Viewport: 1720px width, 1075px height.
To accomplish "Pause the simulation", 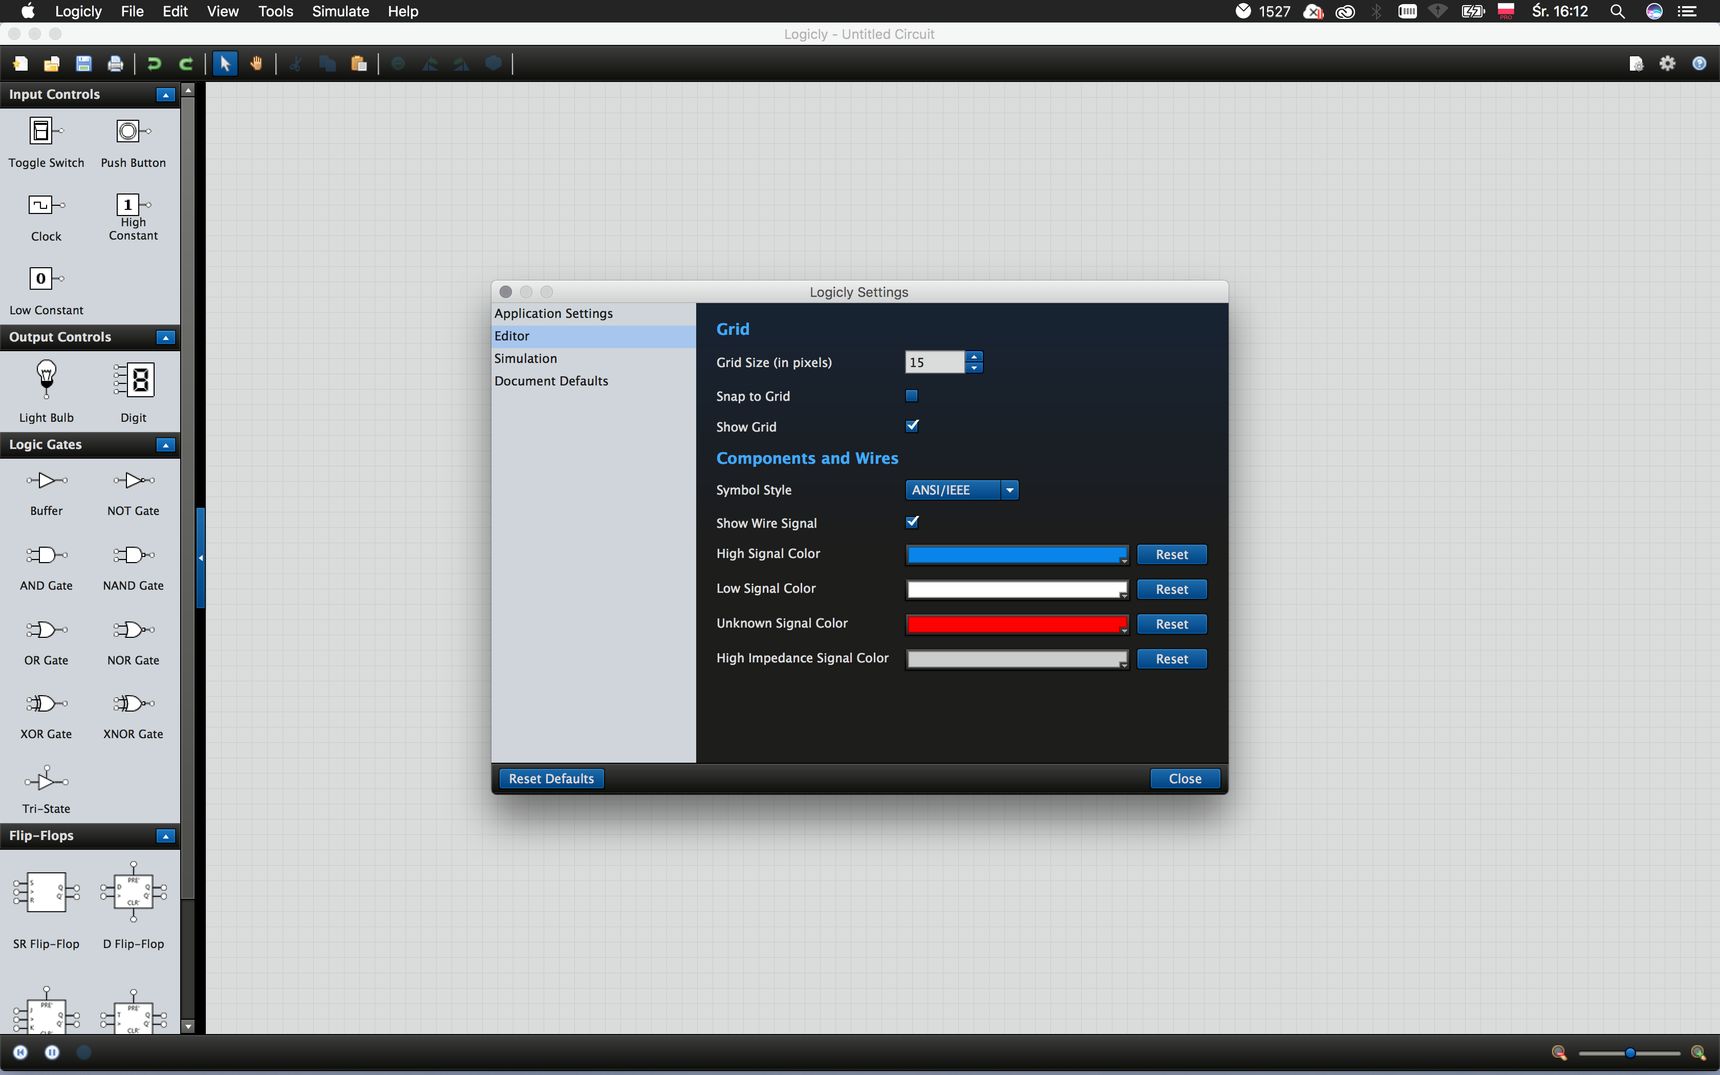I will click(52, 1052).
